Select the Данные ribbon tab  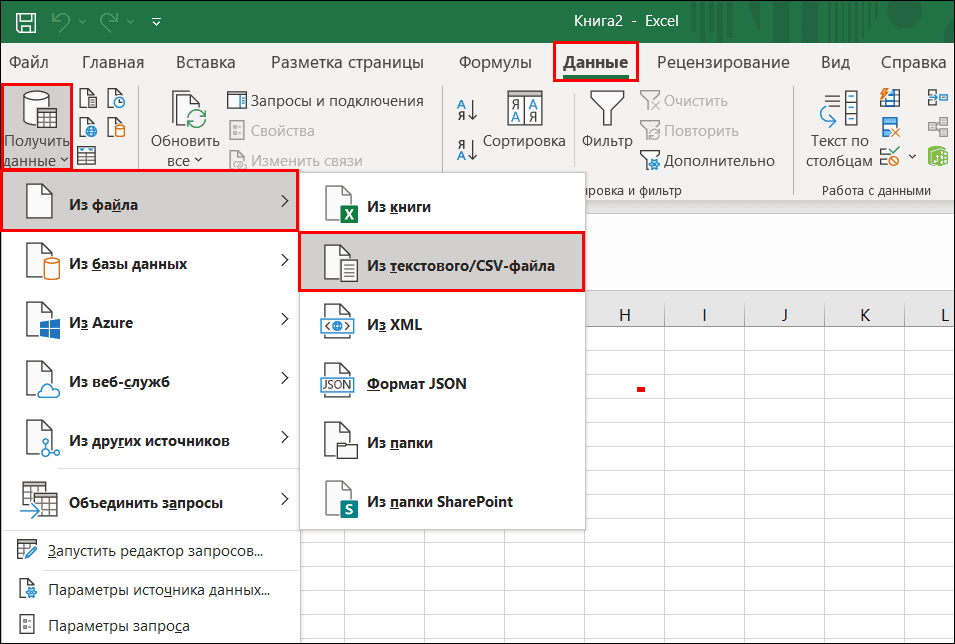tap(595, 62)
